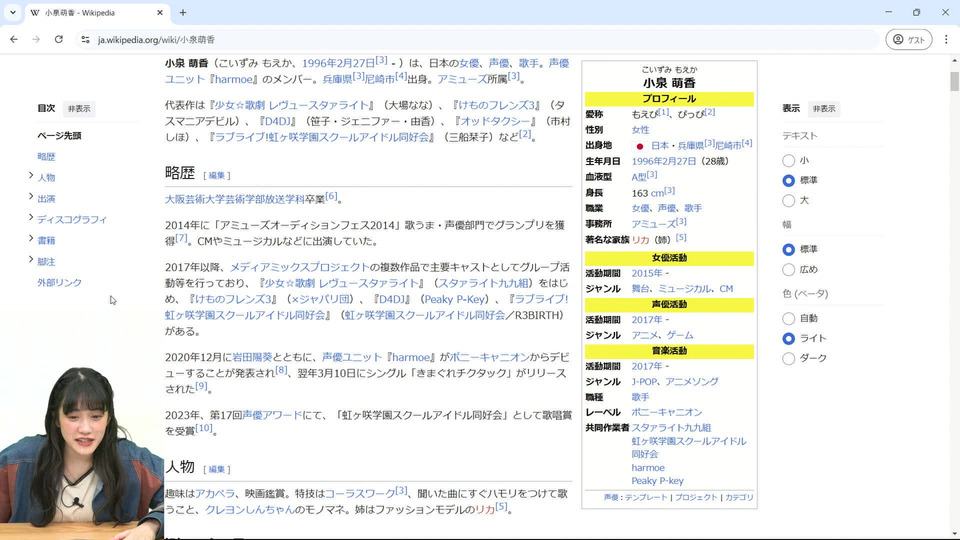Open the リカ (姉) infobox link

640,240
